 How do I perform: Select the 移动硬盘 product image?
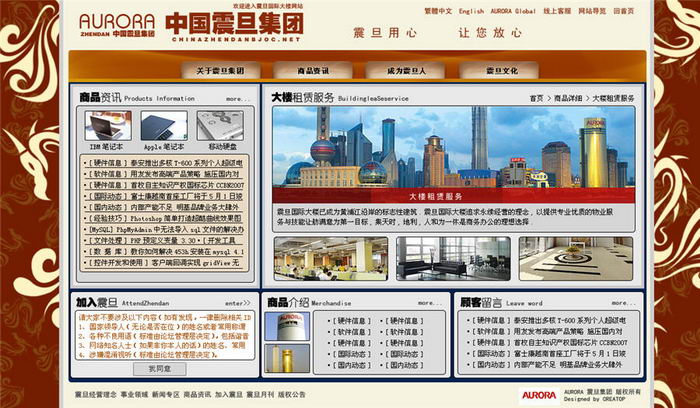click(x=220, y=125)
